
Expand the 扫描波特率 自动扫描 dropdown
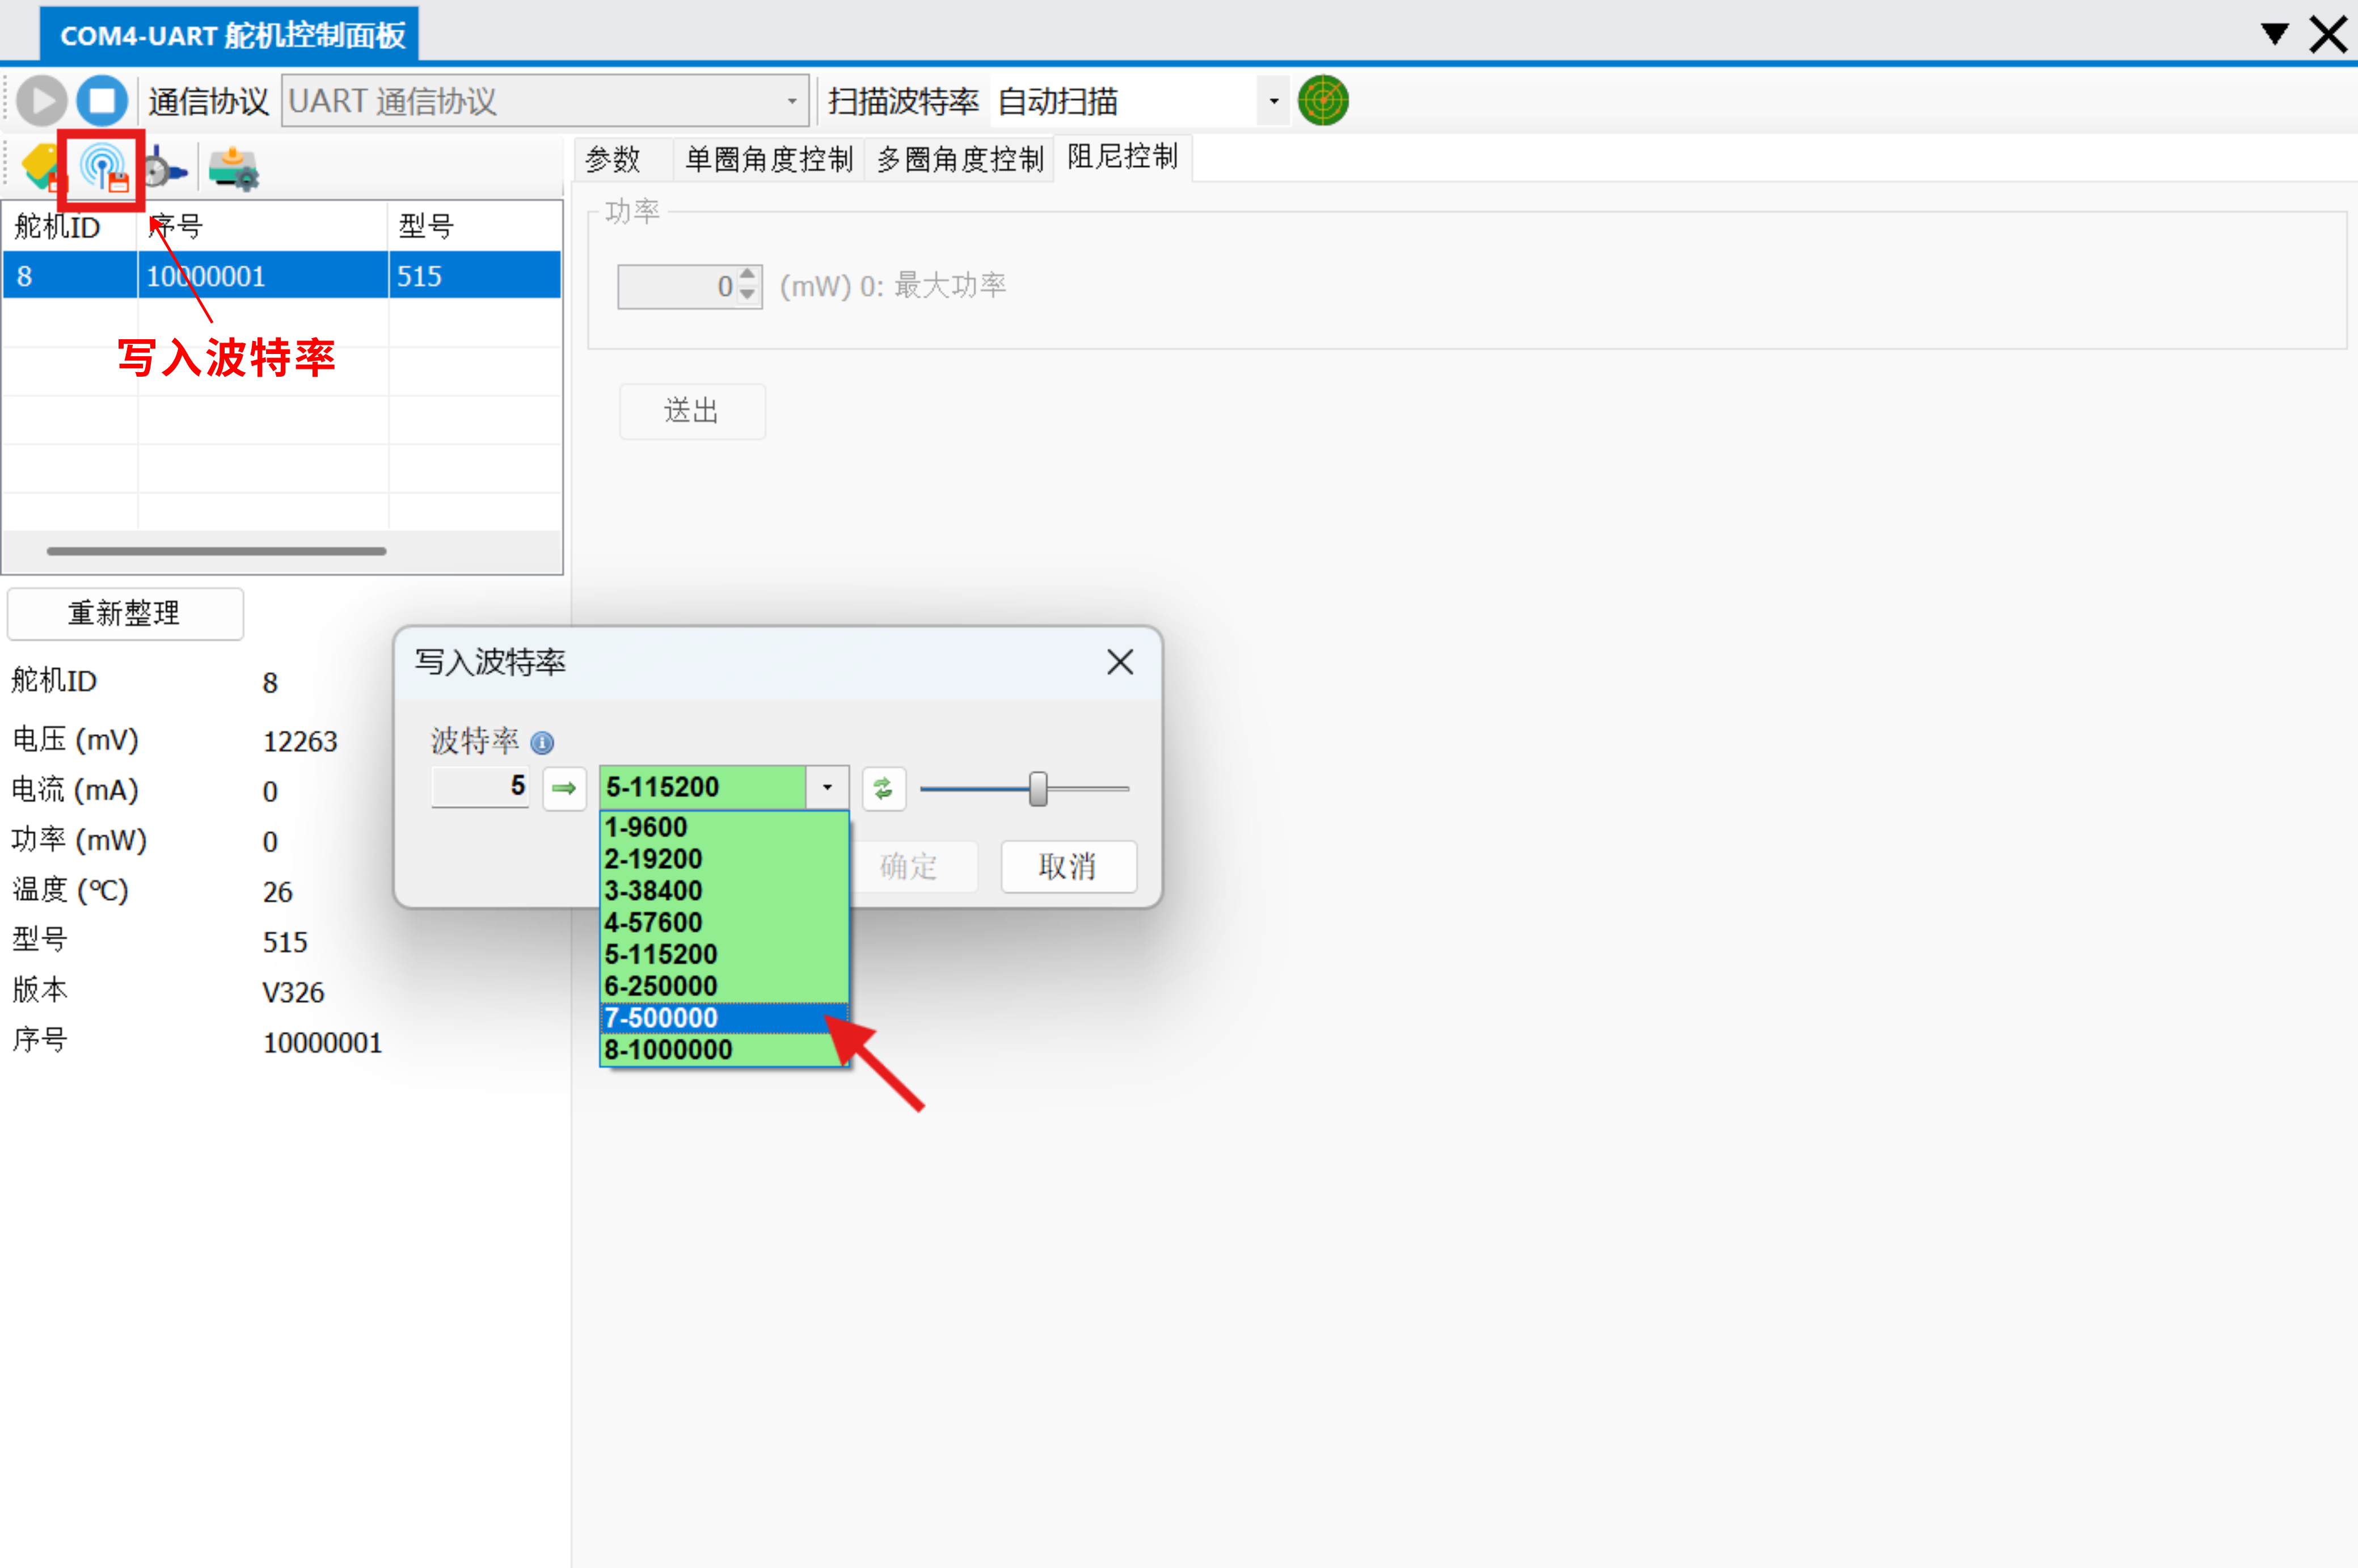click(x=1272, y=101)
